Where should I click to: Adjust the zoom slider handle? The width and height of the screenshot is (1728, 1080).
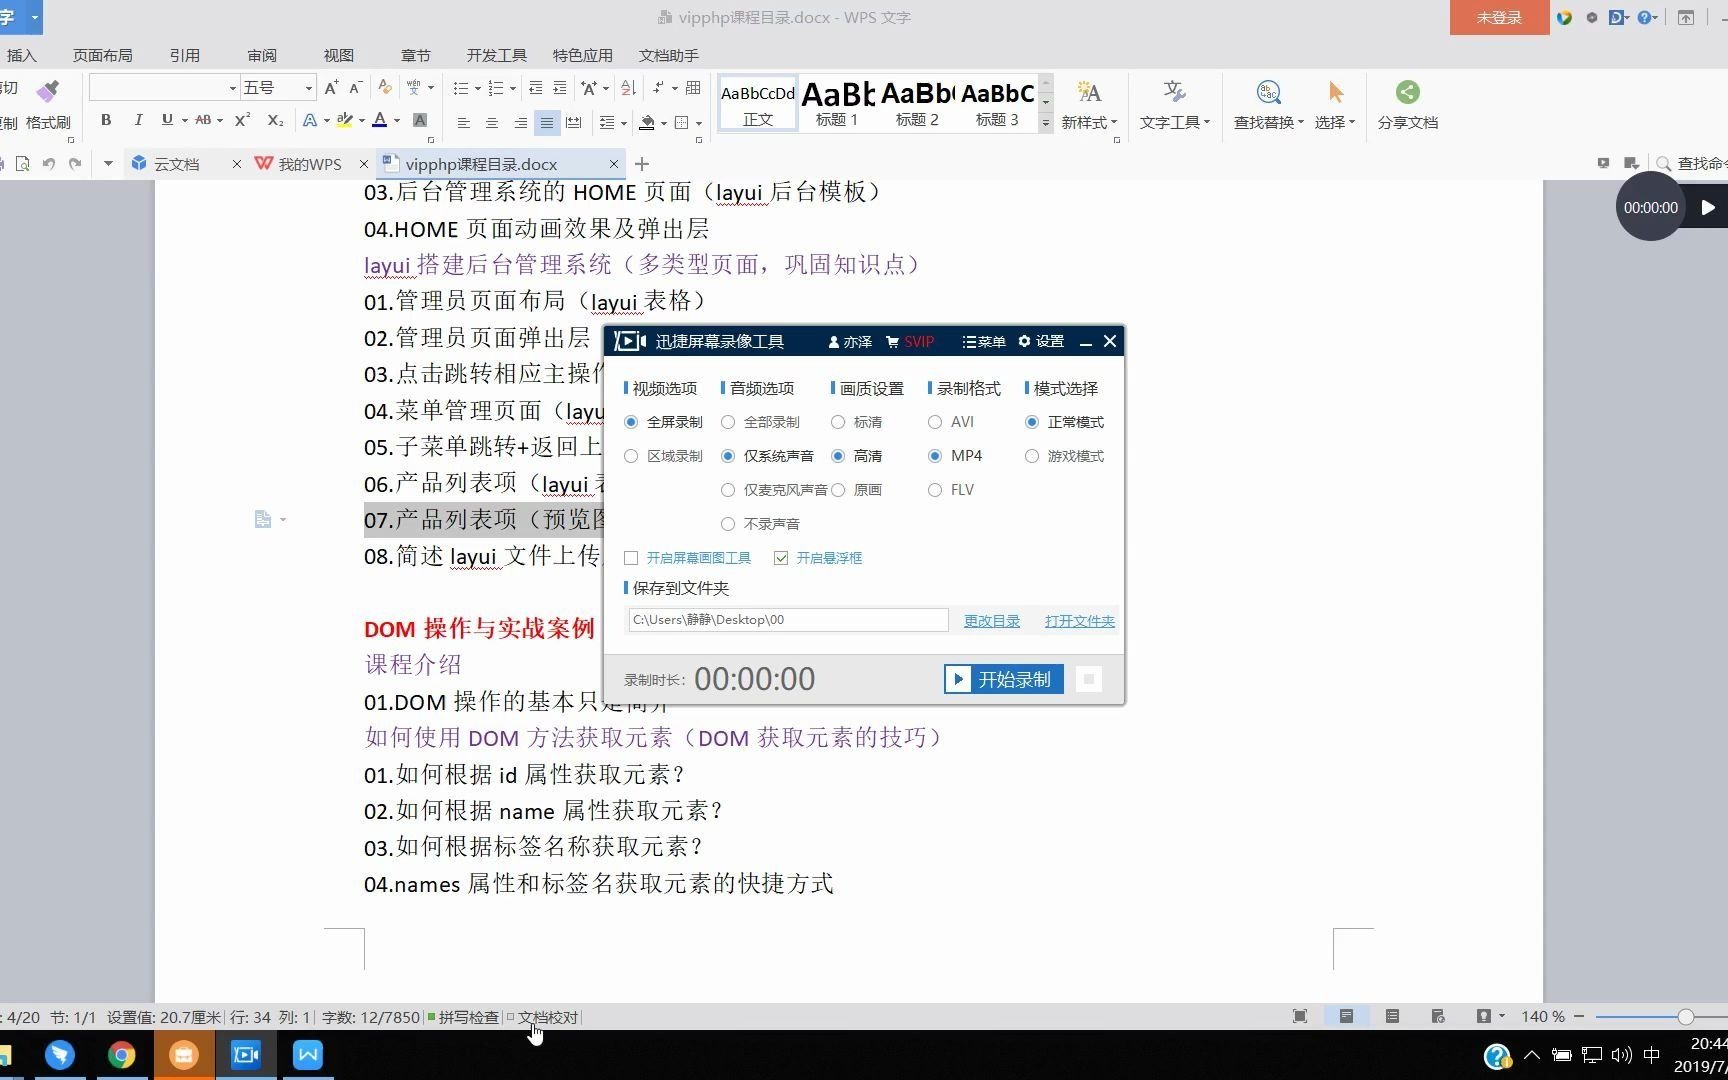point(1686,1017)
